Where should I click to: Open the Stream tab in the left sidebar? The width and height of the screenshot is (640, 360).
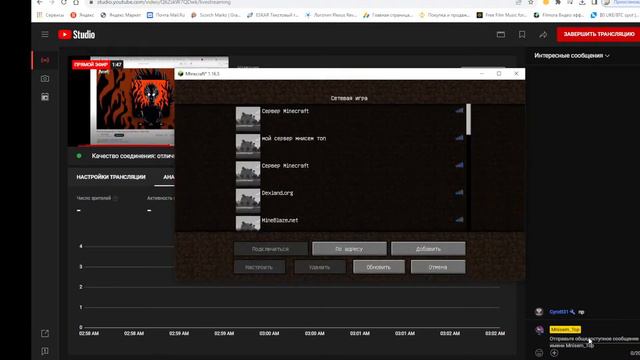coord(45,60)
